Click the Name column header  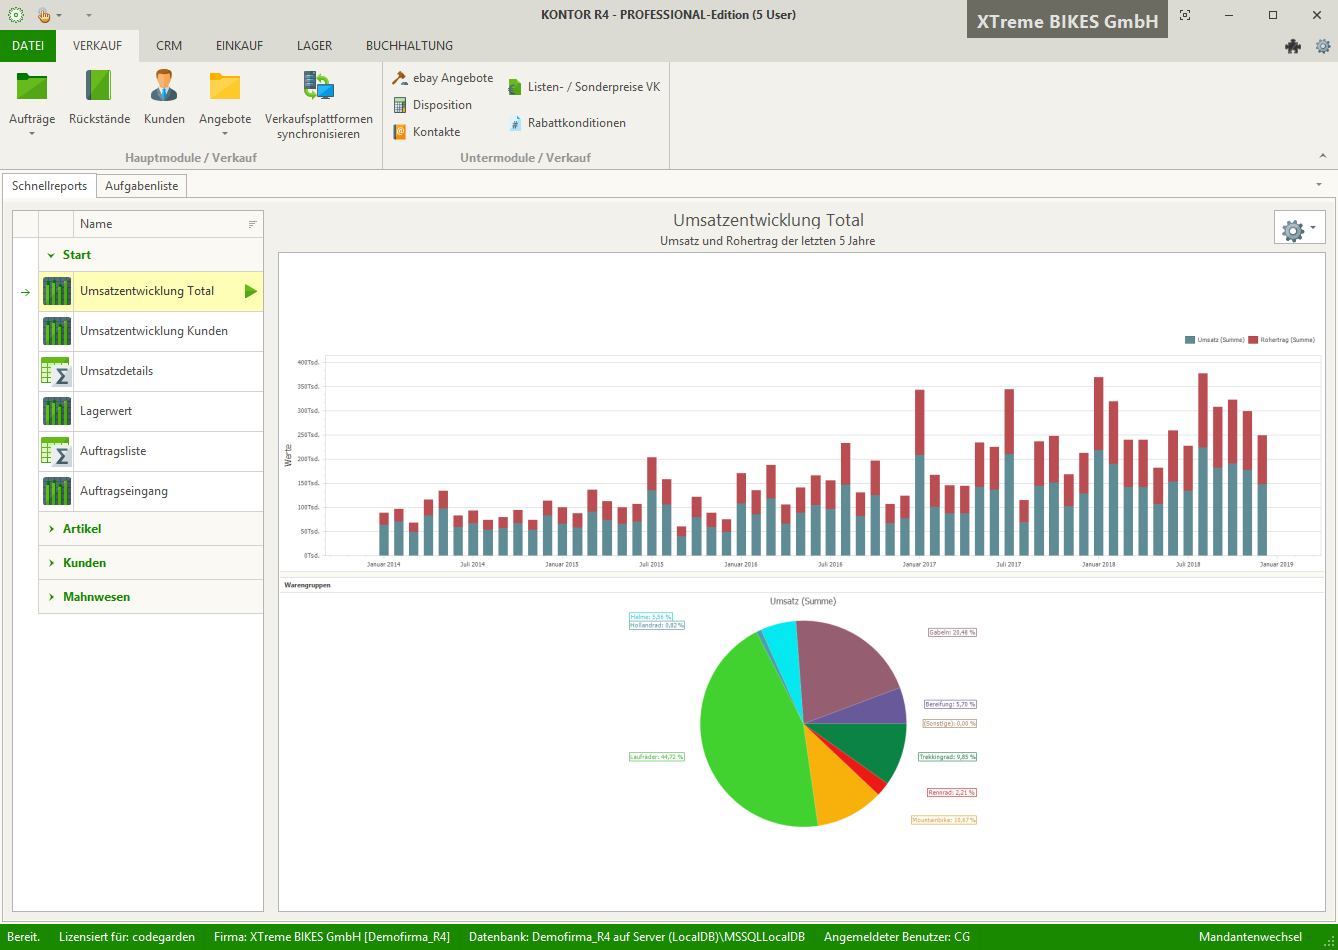[168, 224]
